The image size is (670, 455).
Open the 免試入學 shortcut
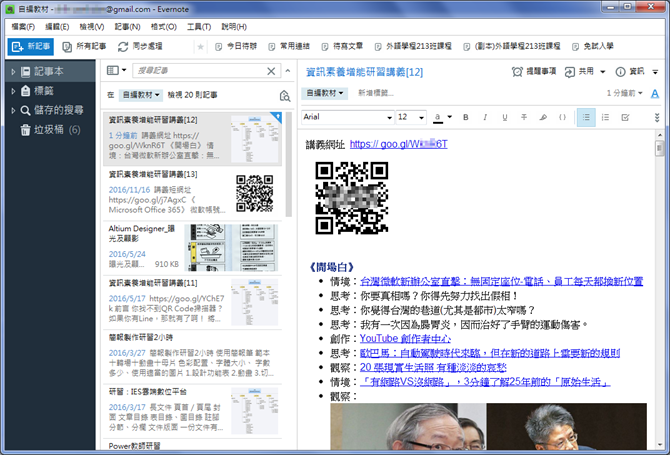pos(593,47)
